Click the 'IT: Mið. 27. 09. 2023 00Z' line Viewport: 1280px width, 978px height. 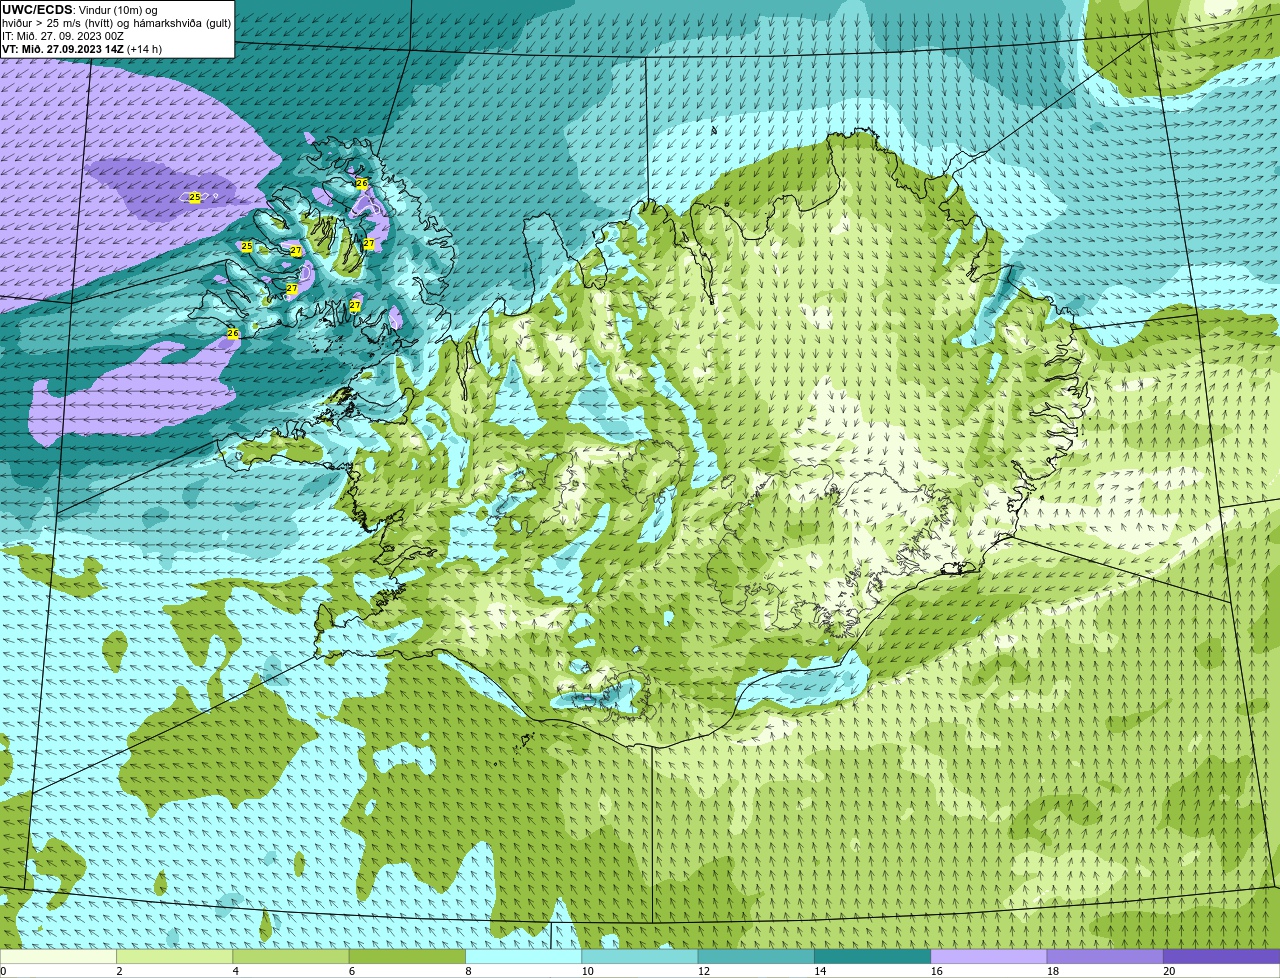coord(63,36)
